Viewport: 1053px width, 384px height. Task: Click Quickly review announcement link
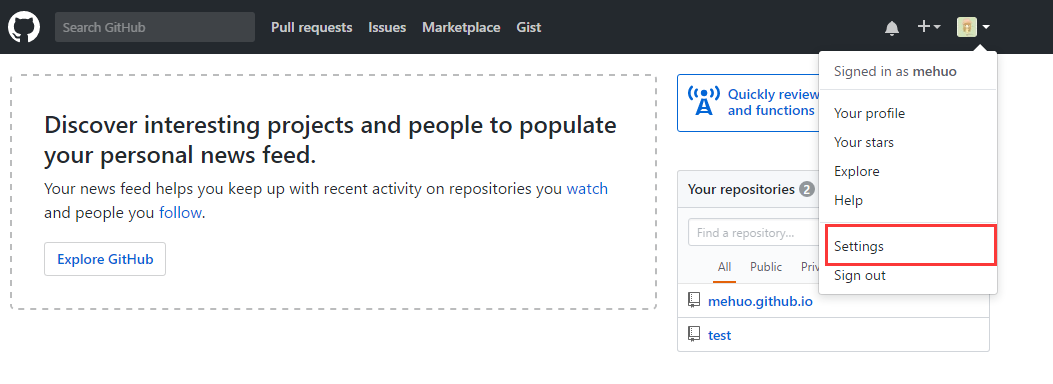[773, 102]
